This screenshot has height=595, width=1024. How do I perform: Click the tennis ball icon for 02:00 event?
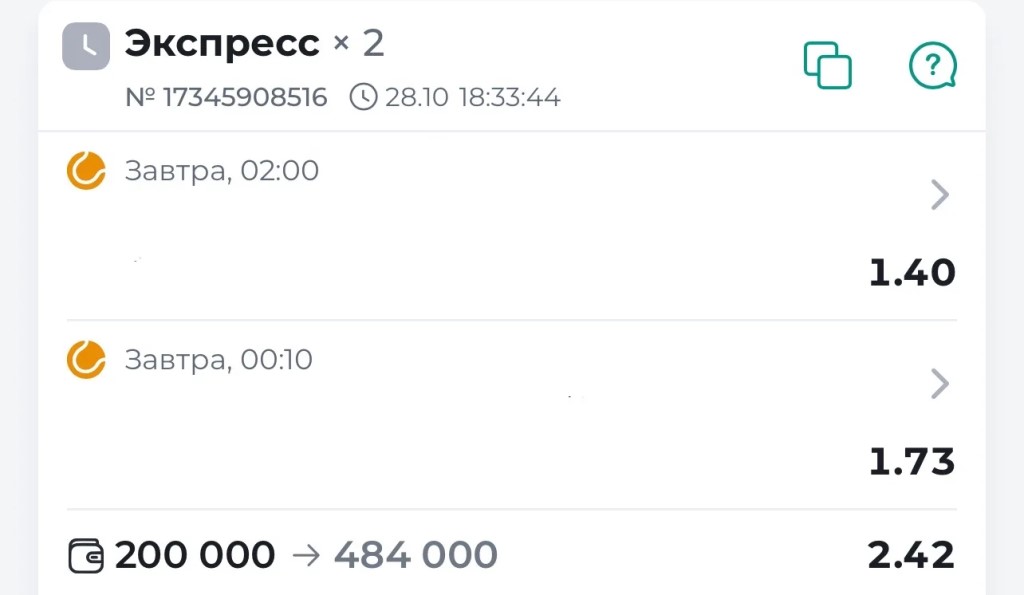(x=86, y=170)
